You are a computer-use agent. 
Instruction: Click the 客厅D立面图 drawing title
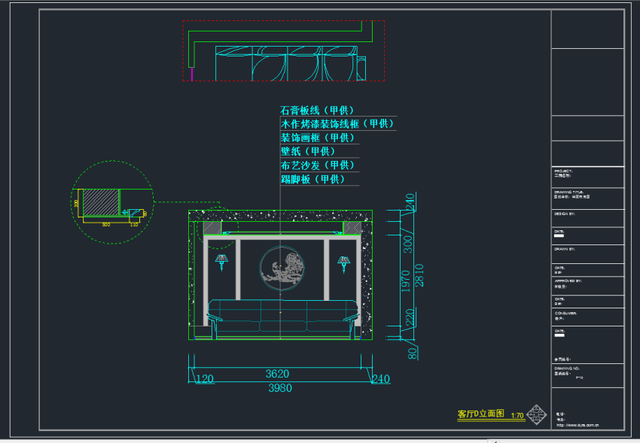point(481,414)
